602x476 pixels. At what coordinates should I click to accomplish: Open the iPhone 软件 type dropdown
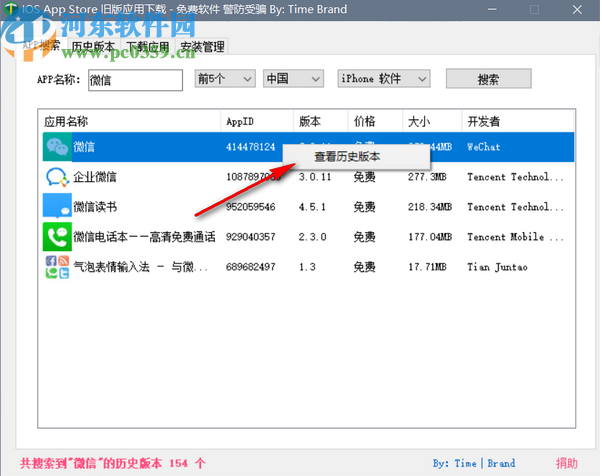coord(384,79)
